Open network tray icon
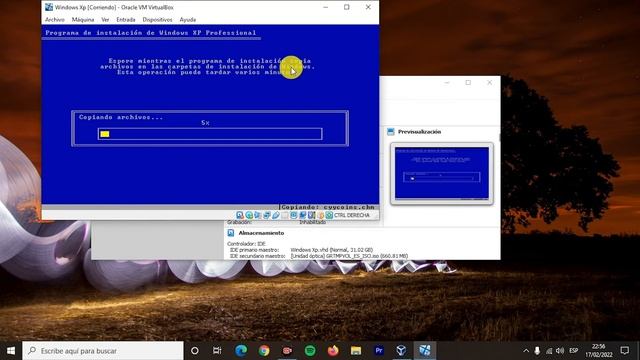Viewport: 640px width, 360px height. click(549, 351)
